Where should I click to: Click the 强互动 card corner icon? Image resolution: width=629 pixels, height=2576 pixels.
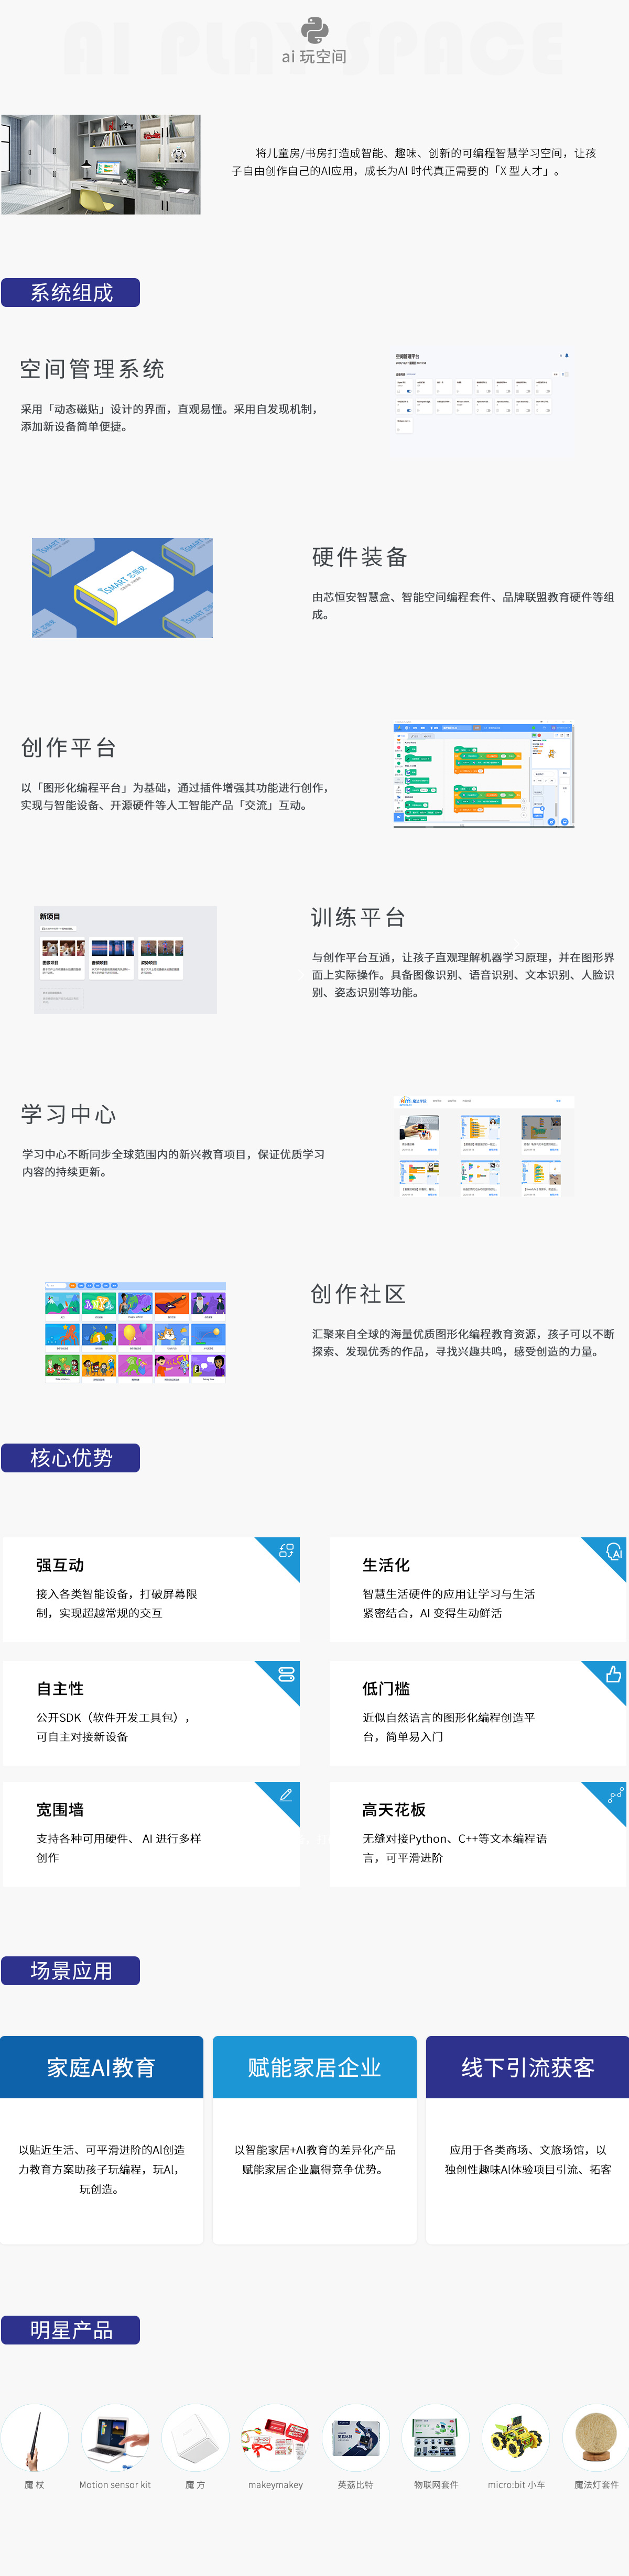tap(286, 1551)
